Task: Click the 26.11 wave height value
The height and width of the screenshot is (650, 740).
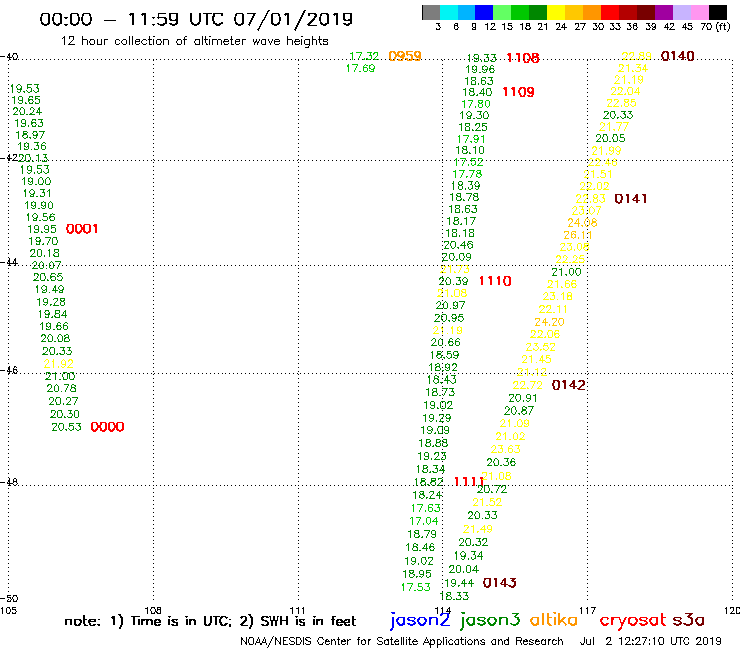Action: pos(578,235)
